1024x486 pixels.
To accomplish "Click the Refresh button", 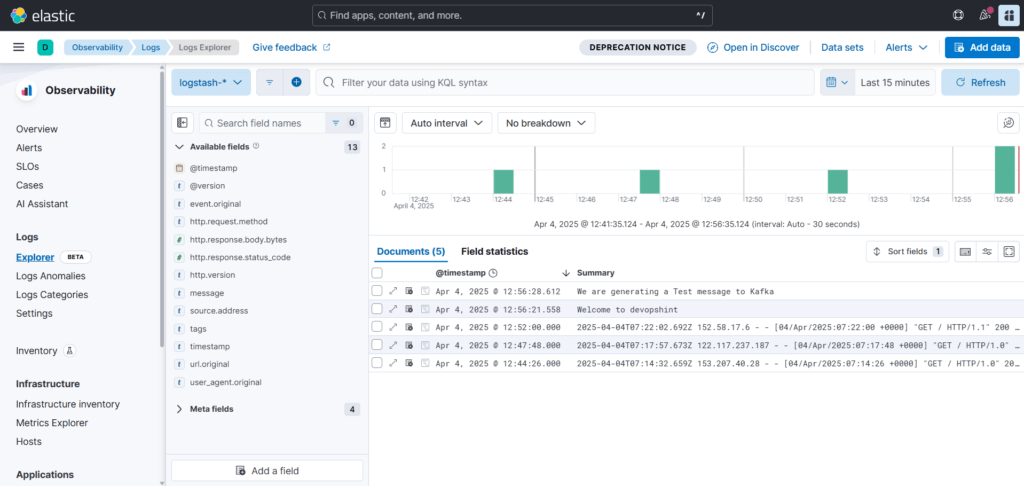I will coord(980,82).
